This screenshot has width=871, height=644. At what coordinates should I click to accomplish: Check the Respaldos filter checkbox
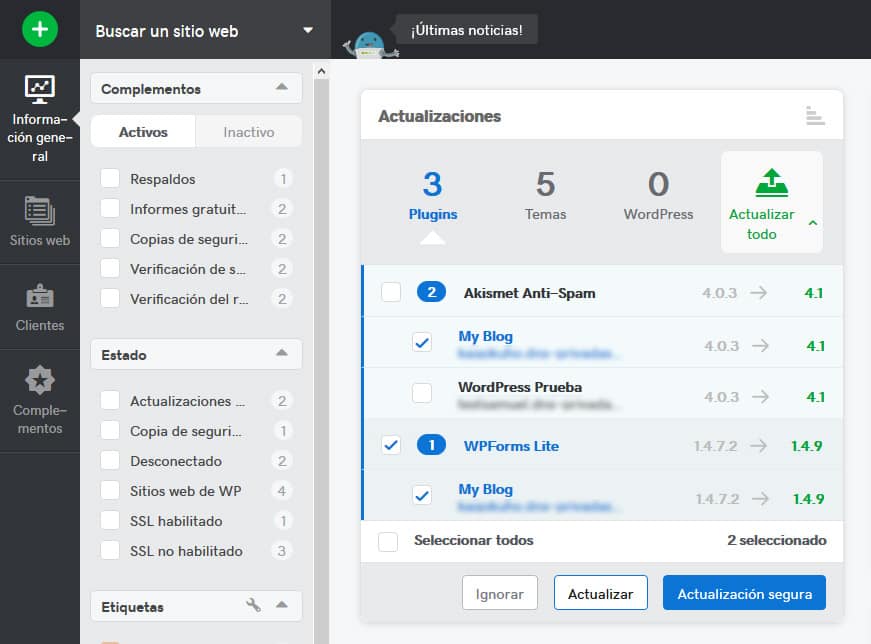[110, 178]
